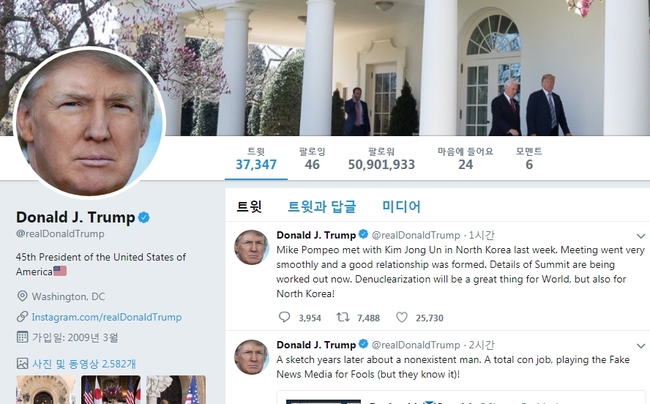This screenshot has height=404, width=650.
Task: Expand the options chevron on the second tweet
Action: (x=640, y=346)
